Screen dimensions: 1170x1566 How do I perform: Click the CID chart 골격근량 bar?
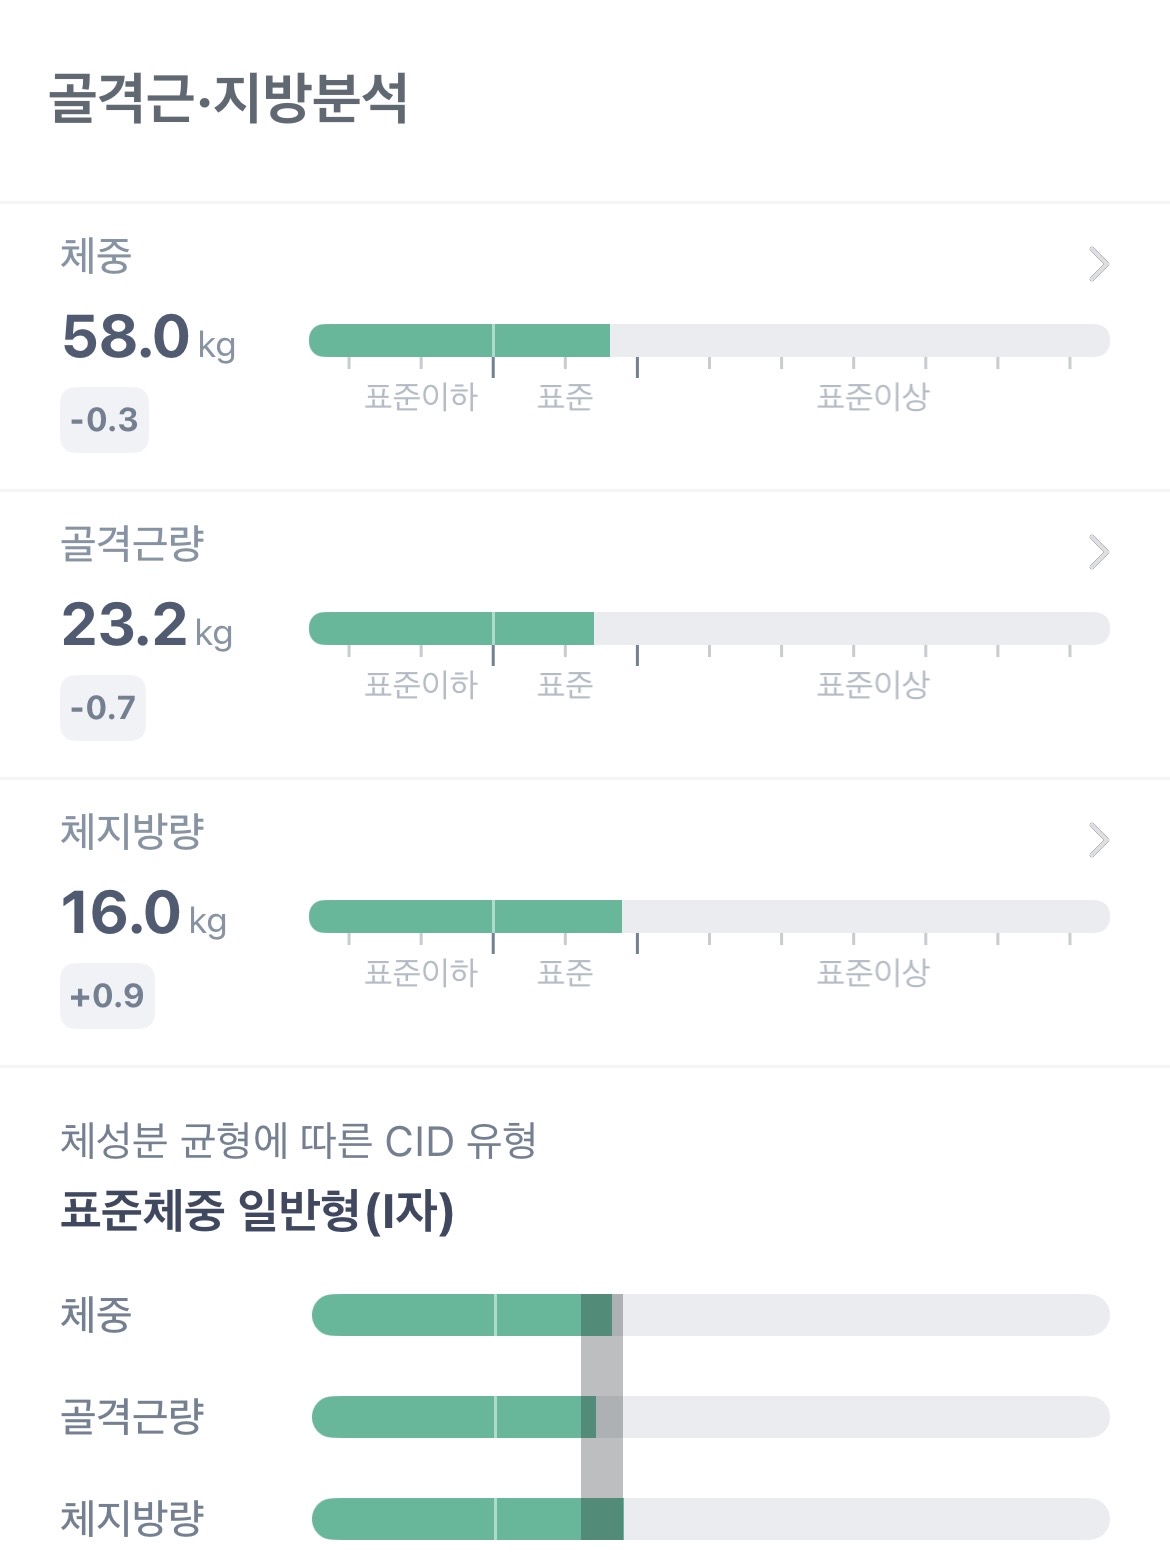point(710,1417)
